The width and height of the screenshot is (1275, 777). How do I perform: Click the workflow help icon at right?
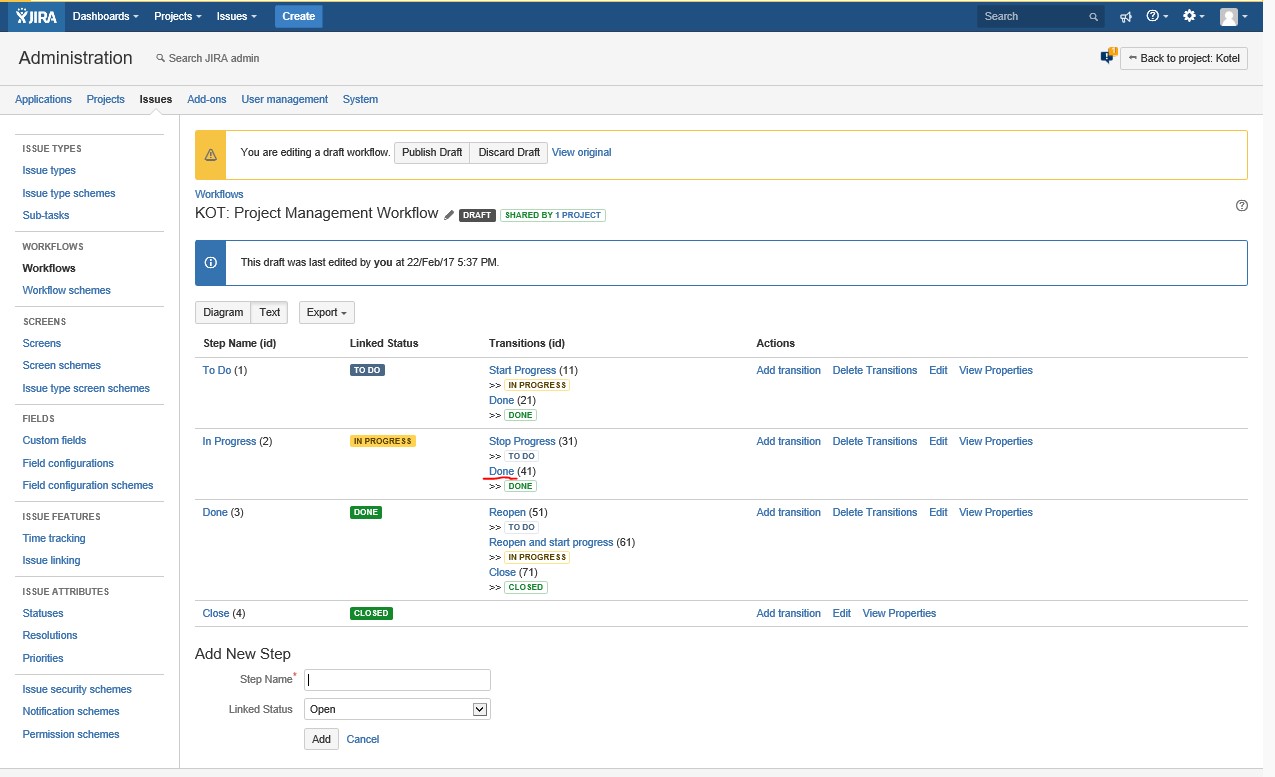click(1242, 206)
